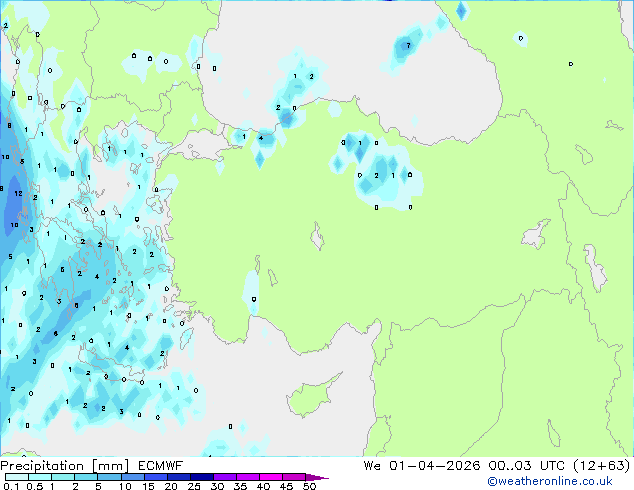Click the '40' legend scale label
This screenshot has height=490, width=634.
[263, 486]
